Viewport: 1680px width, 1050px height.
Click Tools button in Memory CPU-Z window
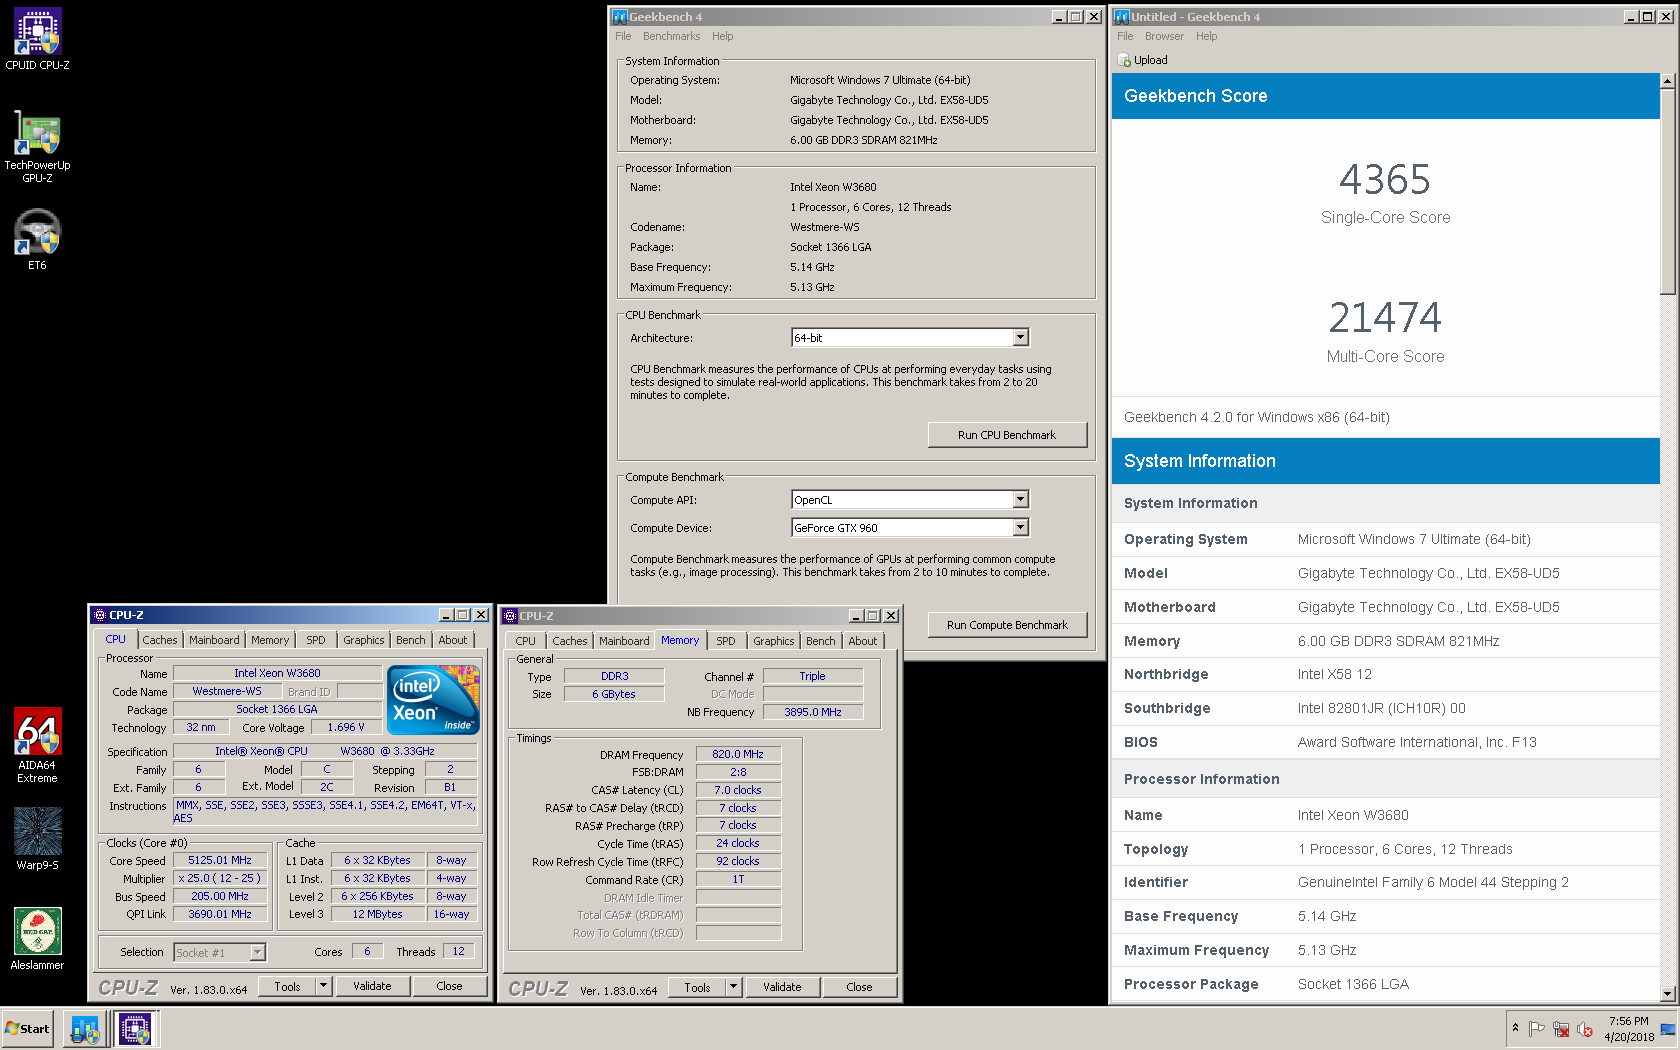[697, 987]
